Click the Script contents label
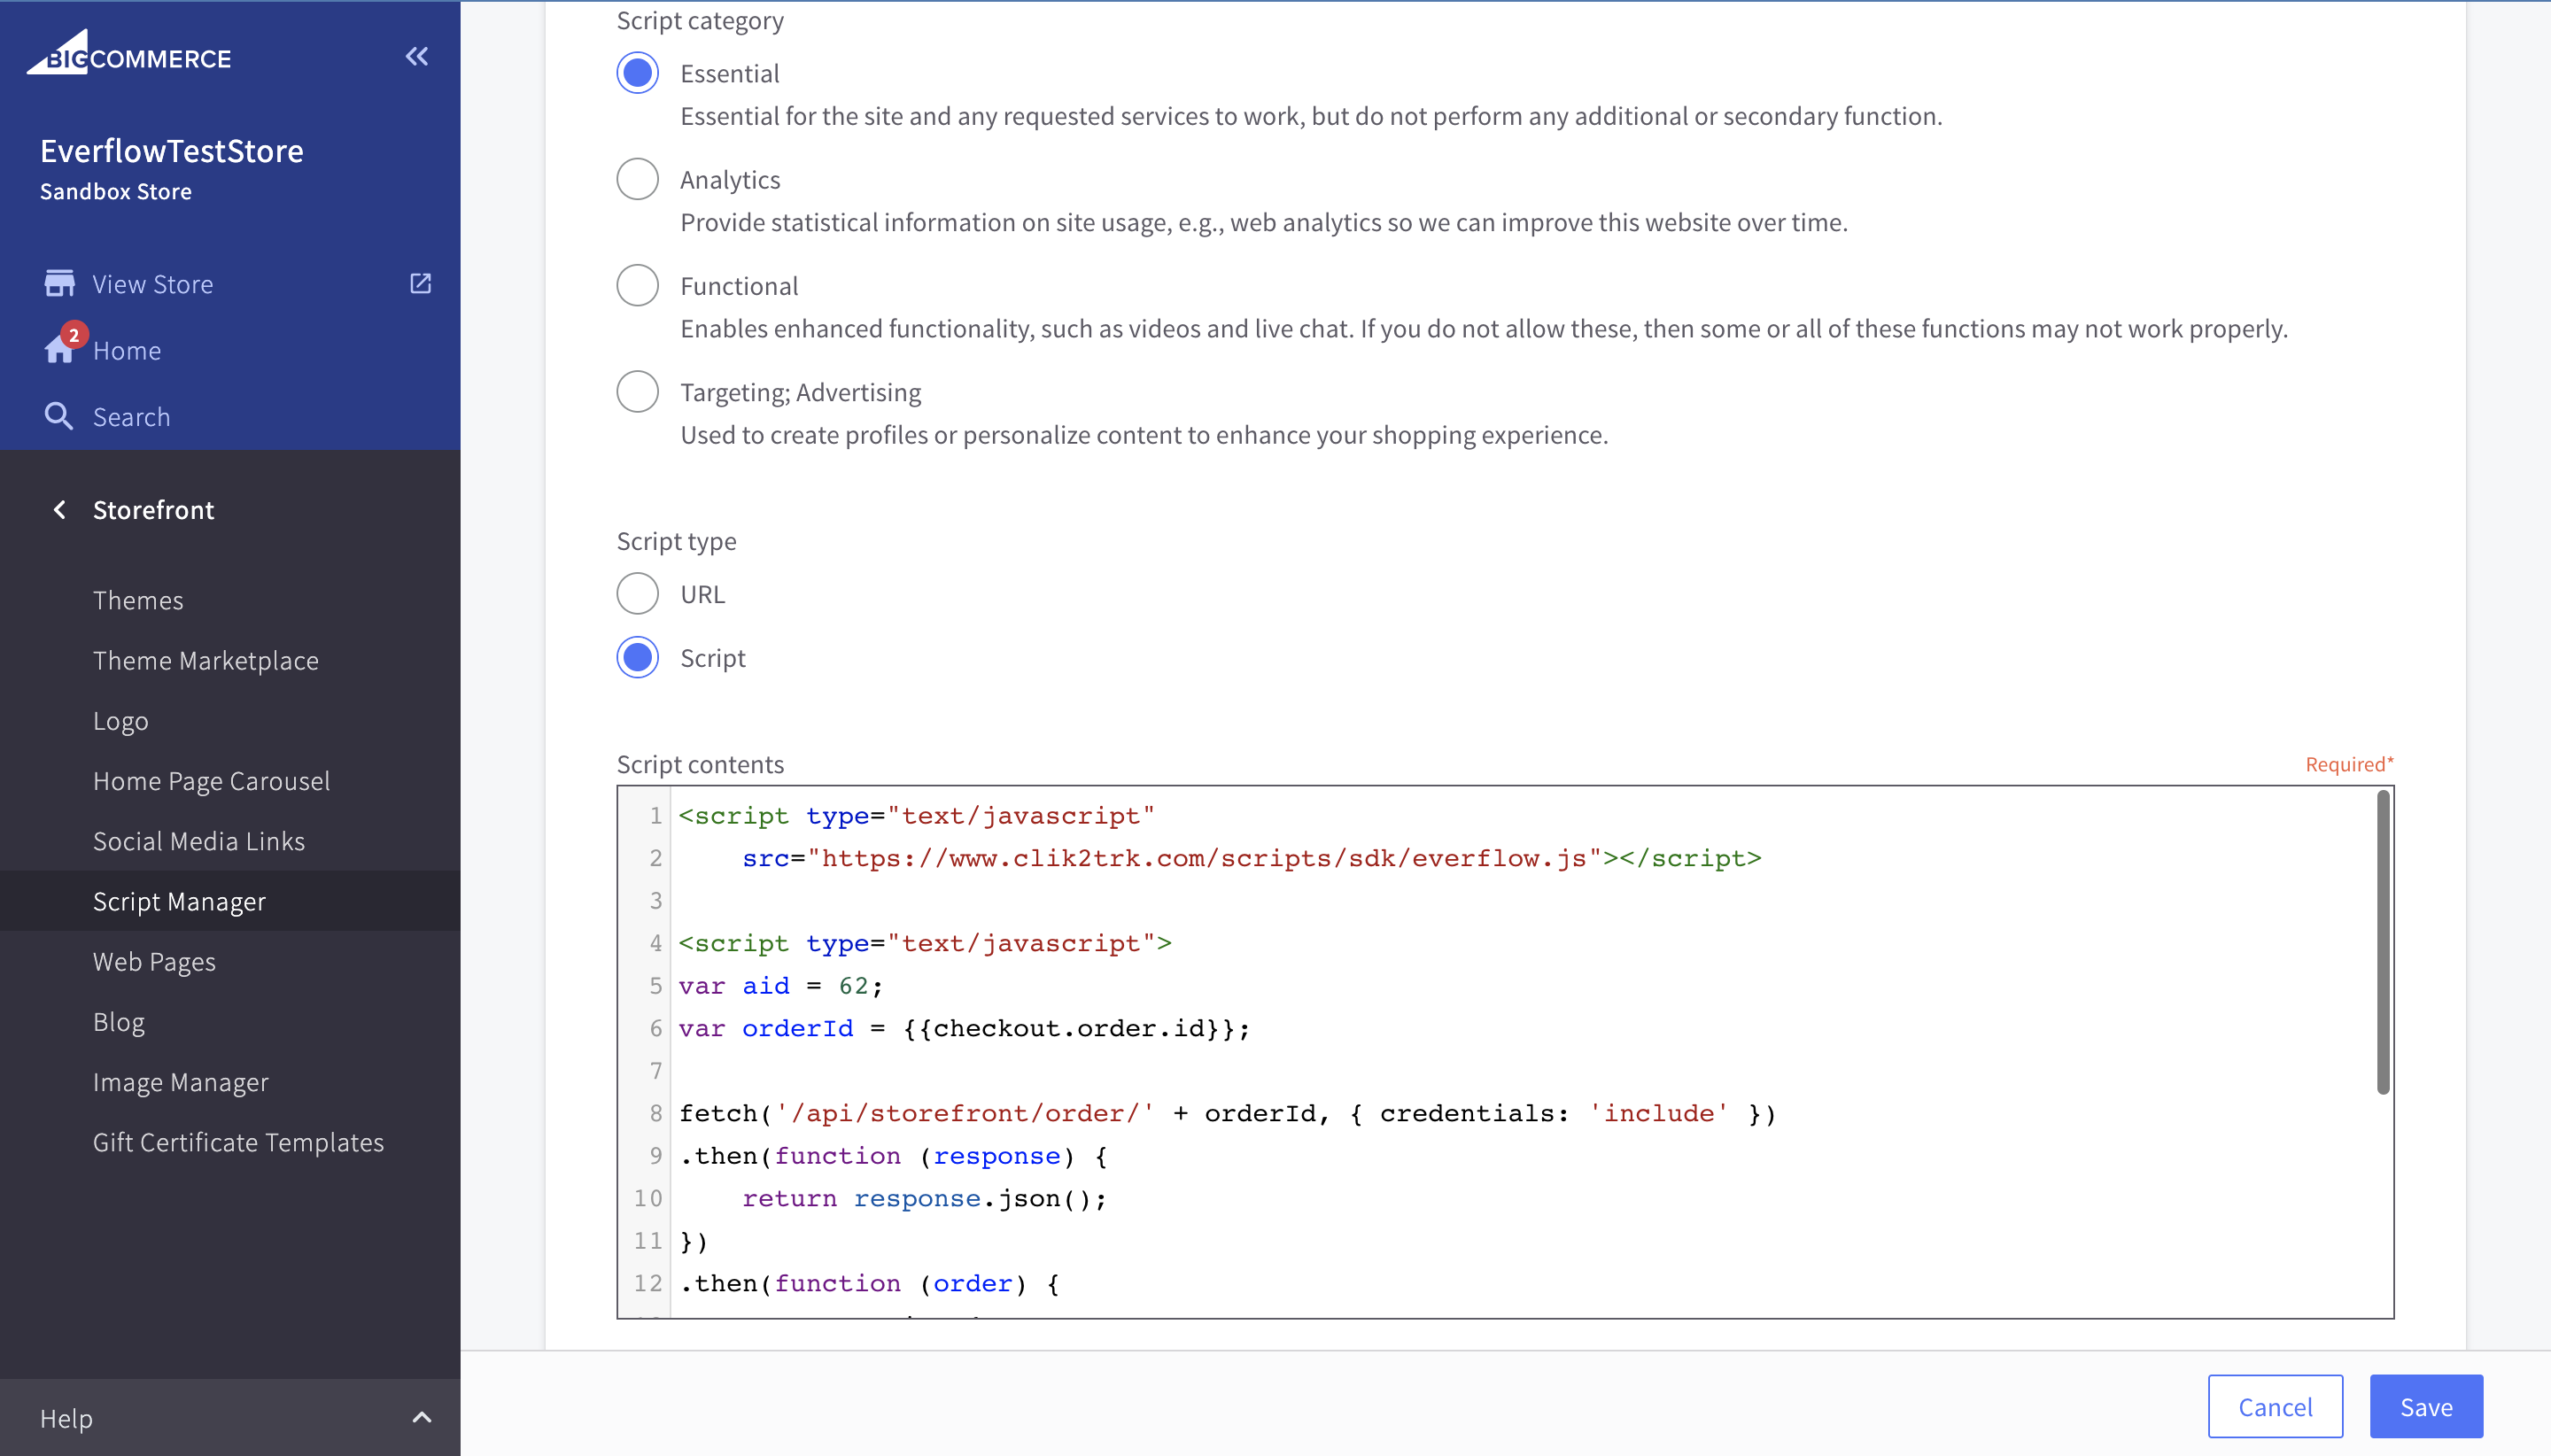The width and height of the screenshot is (2551, 1456). (700, 764)
